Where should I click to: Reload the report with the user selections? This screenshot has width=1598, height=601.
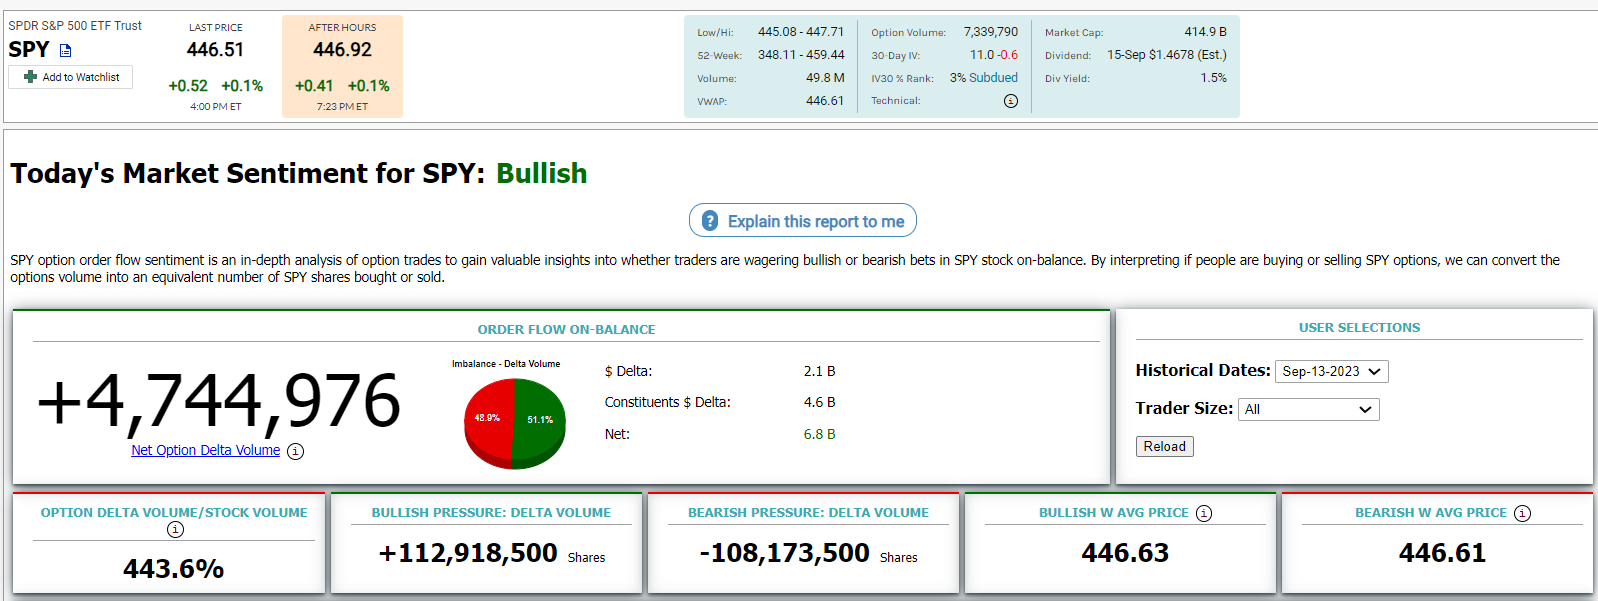click(x=1165, y=447)
